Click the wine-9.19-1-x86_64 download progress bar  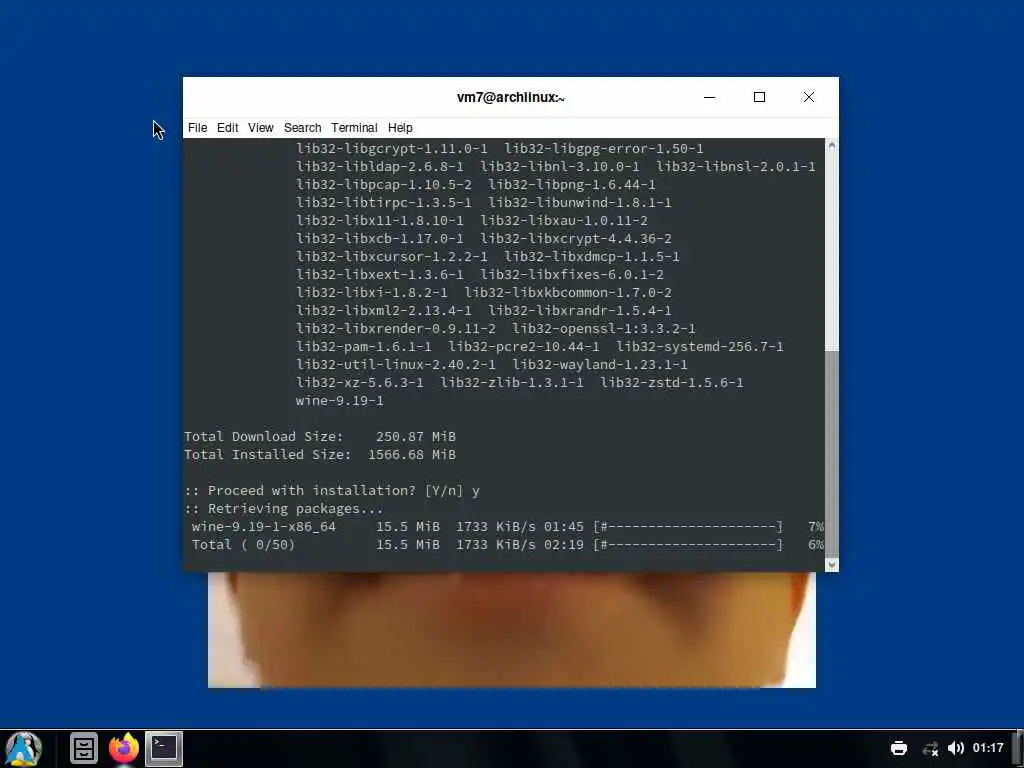coord(688,526)
